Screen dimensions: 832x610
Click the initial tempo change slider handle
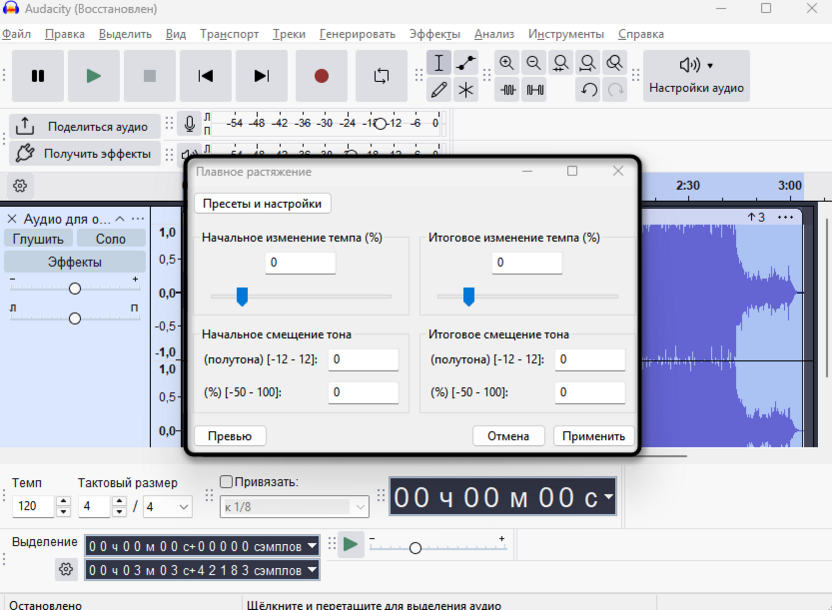pos(242,297)
